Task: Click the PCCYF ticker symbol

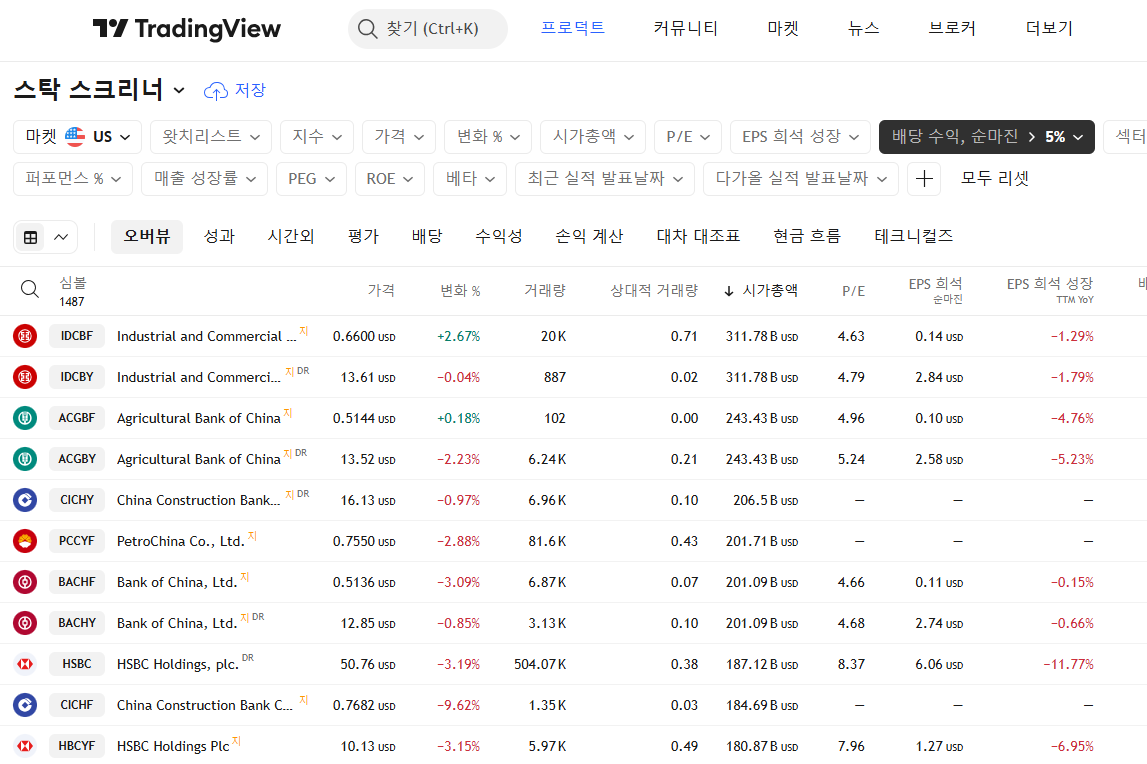Action: point(77,541)
